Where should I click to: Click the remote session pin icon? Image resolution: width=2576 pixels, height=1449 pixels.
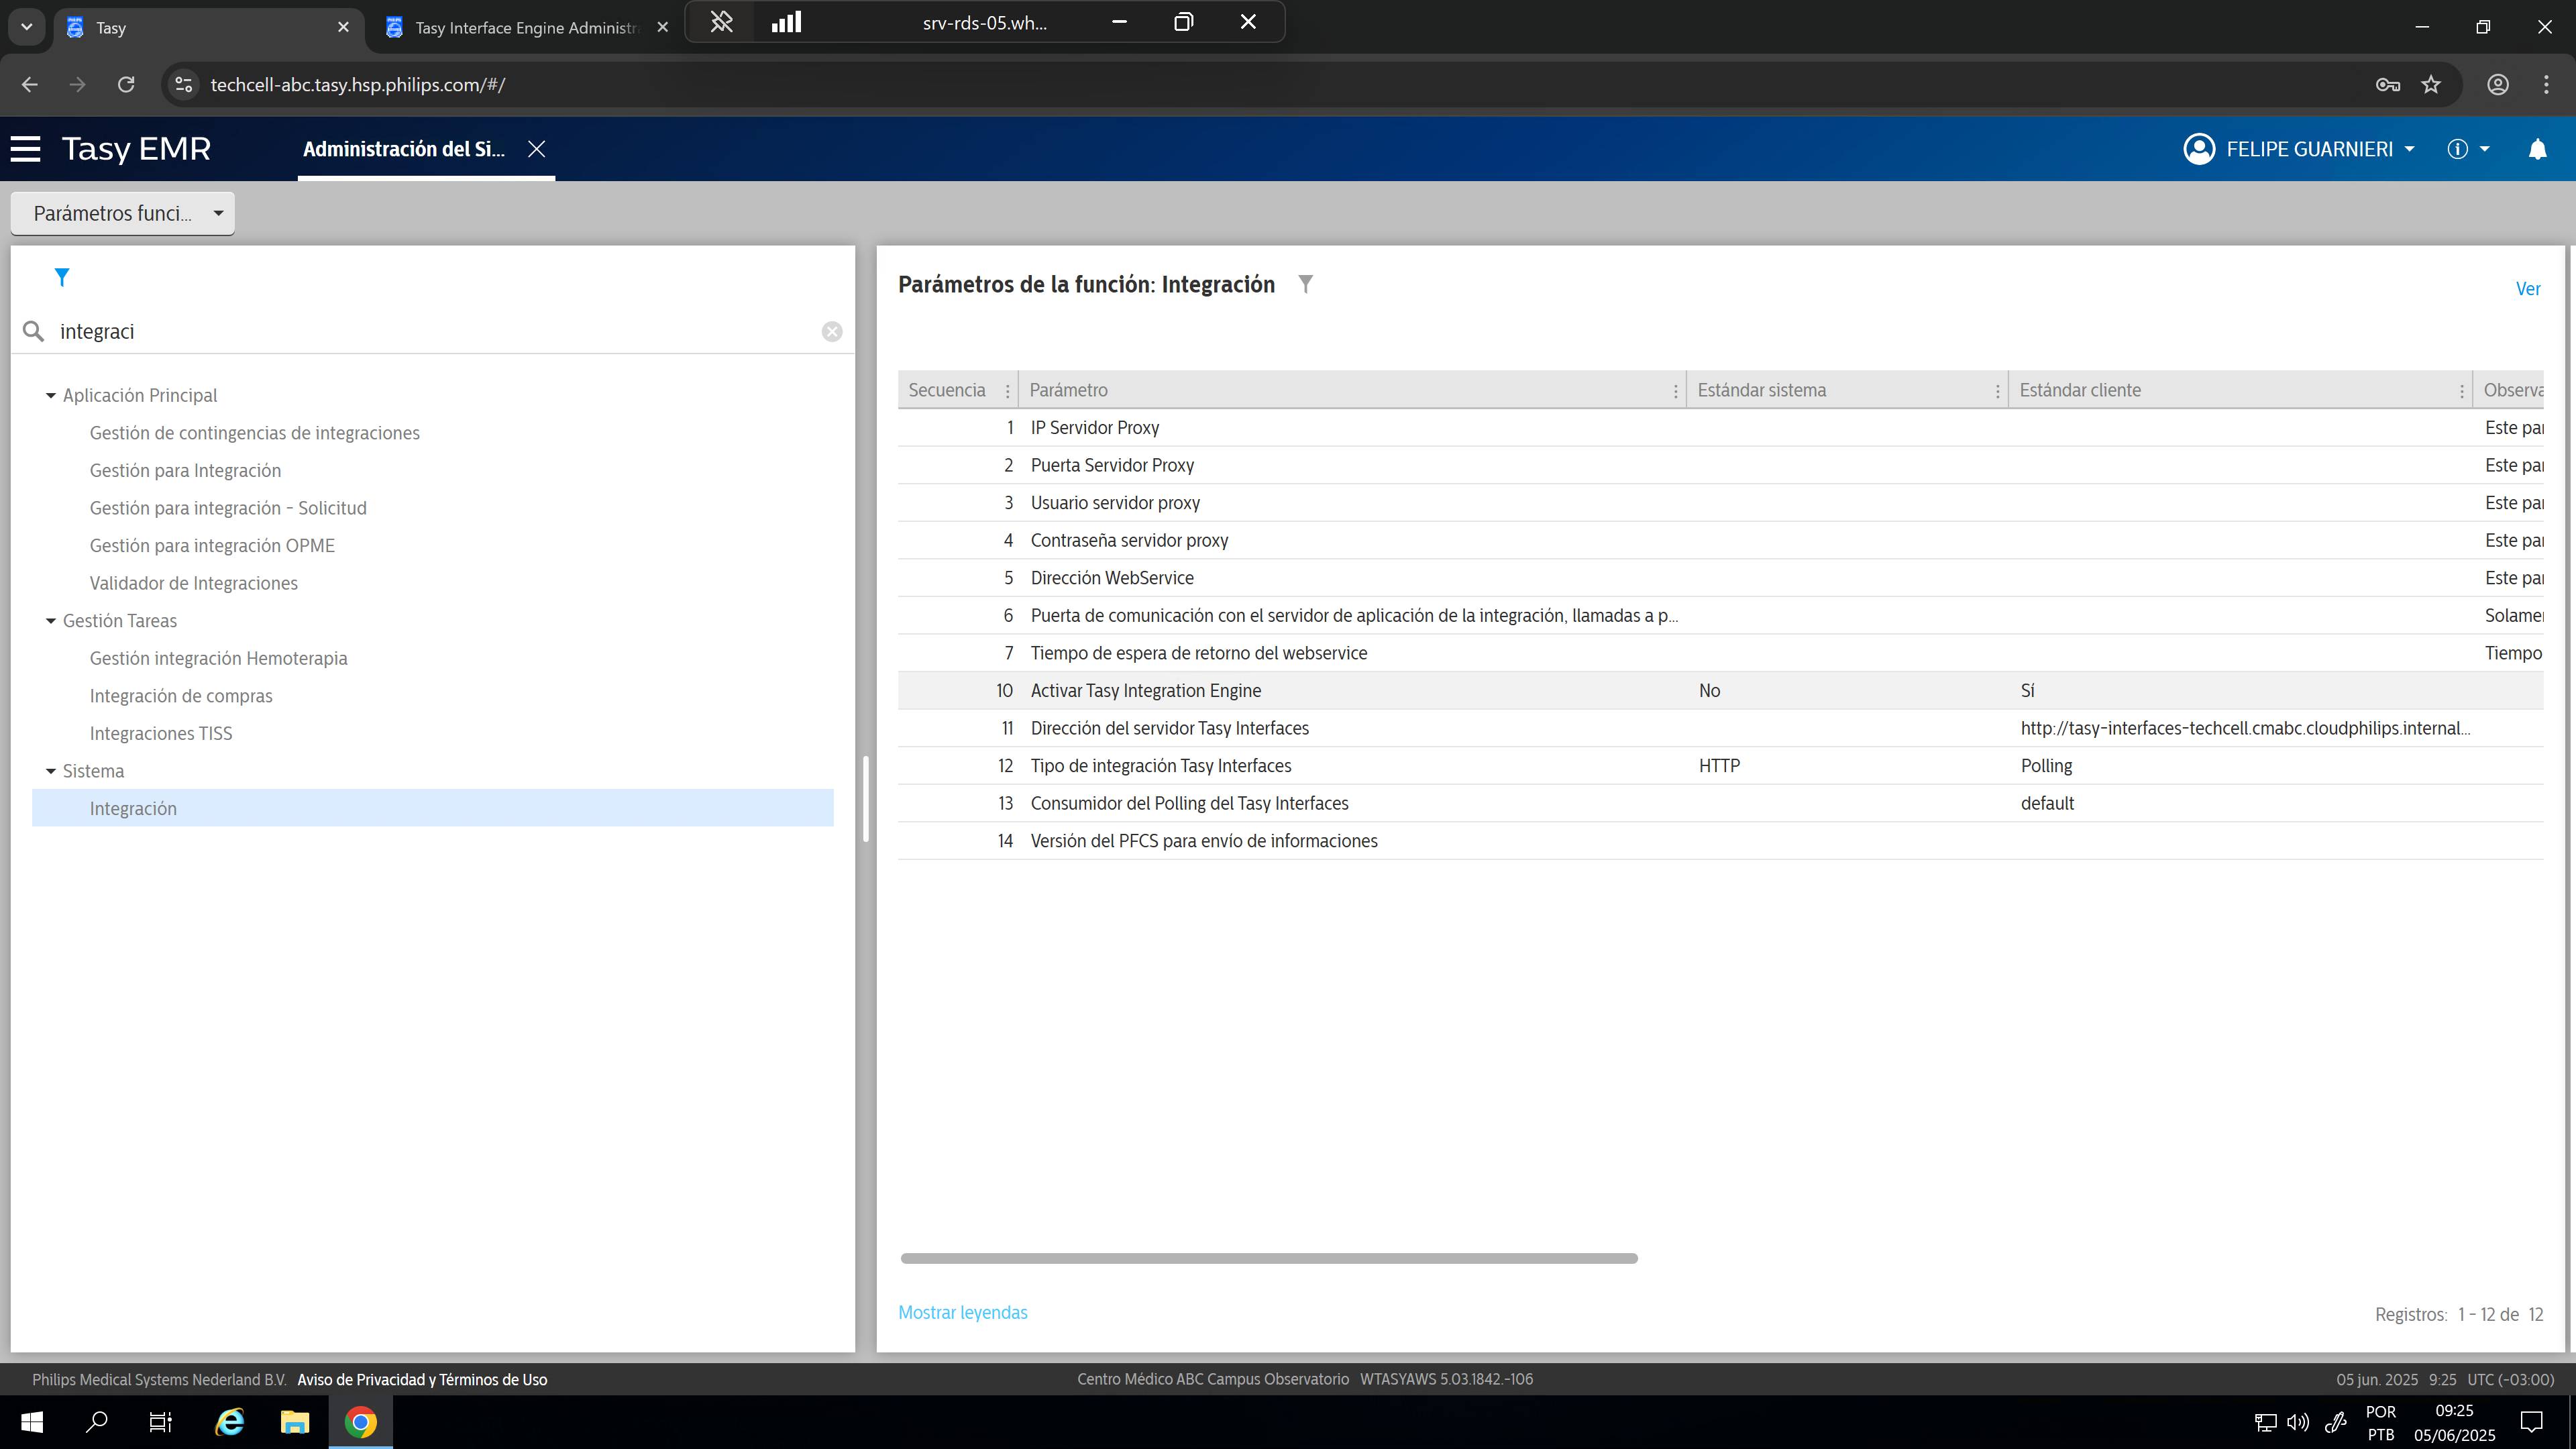721,22
